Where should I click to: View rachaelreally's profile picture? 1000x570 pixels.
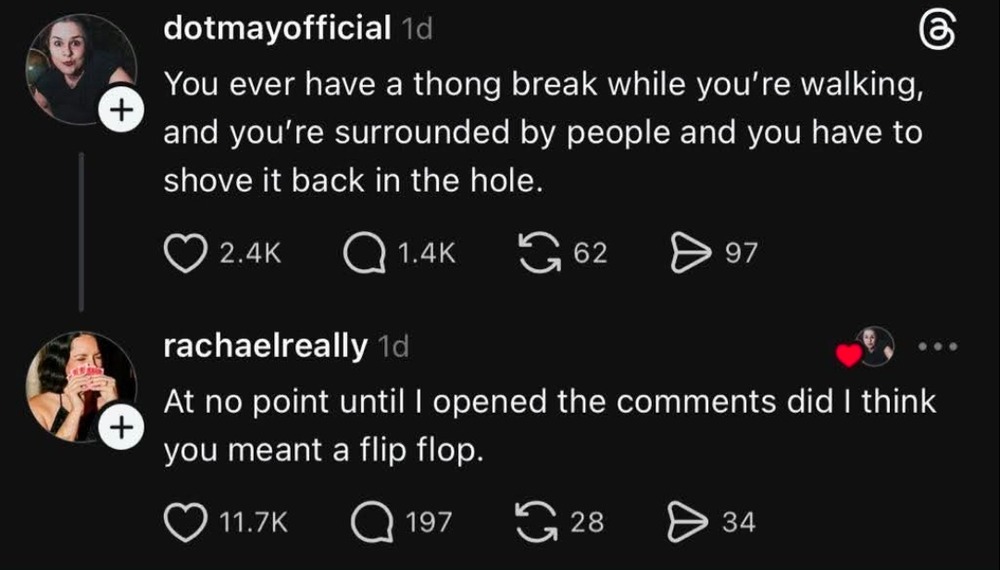point(81,385)
